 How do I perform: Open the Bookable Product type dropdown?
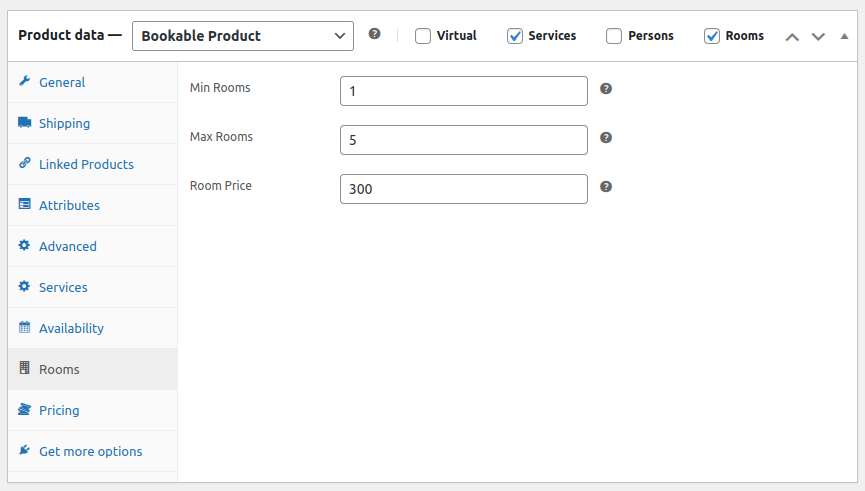pyautogui.click(x=243, y=36)
